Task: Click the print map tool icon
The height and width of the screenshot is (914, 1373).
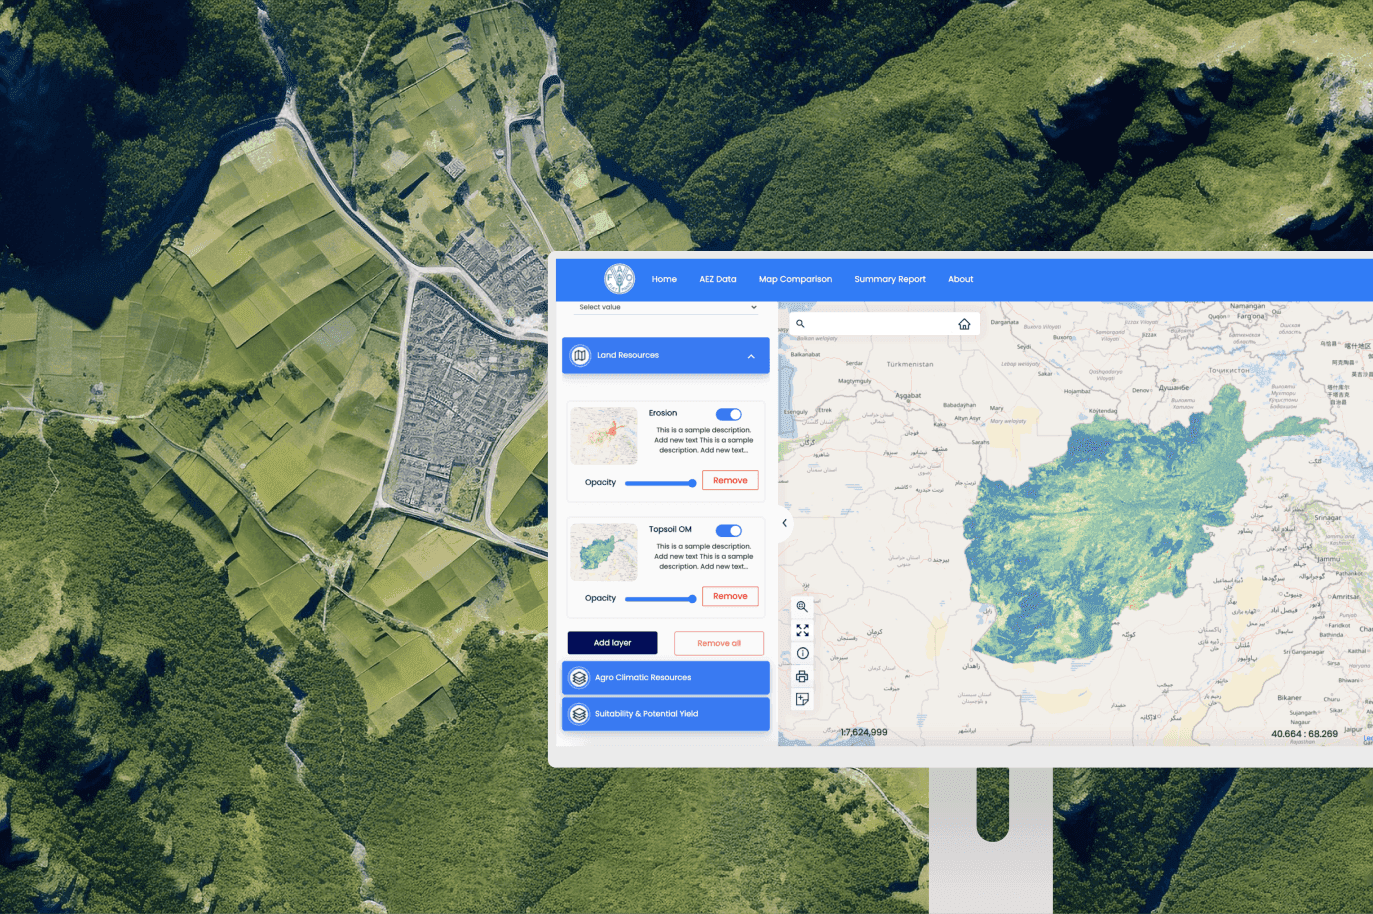Action: (802, 676)
